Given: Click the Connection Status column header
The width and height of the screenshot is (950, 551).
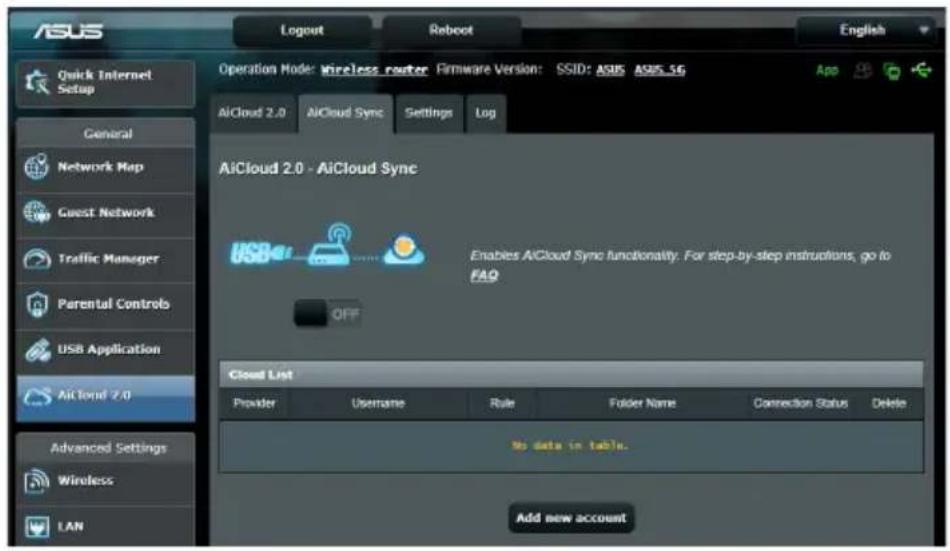Looking at the screenshot, I should point(800,403).
